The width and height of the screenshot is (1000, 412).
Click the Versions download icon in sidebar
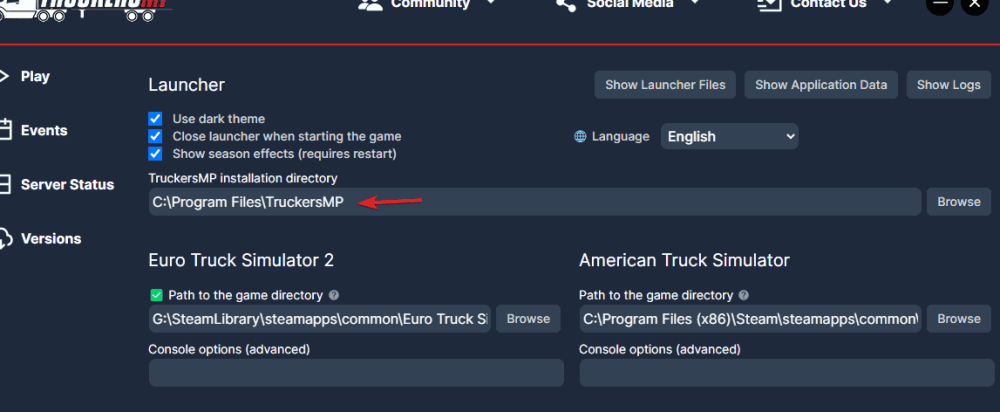click(x=5, y=239)
